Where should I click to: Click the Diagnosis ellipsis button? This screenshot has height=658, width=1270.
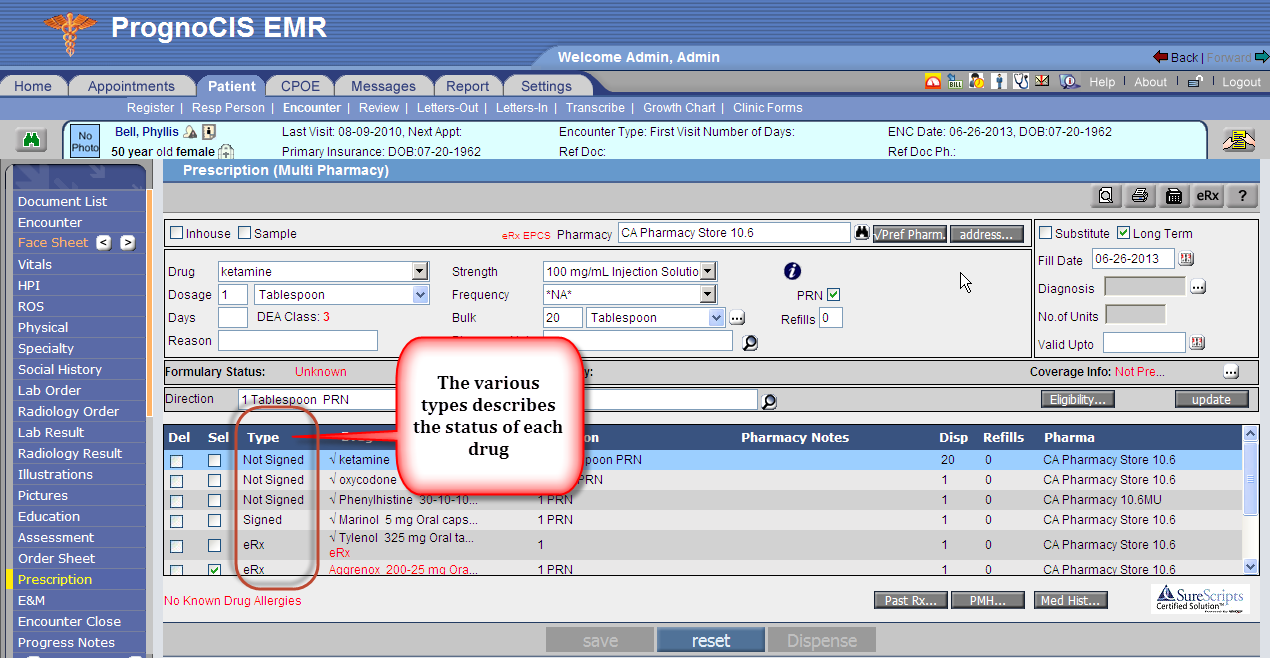[x=1197, y=287]
